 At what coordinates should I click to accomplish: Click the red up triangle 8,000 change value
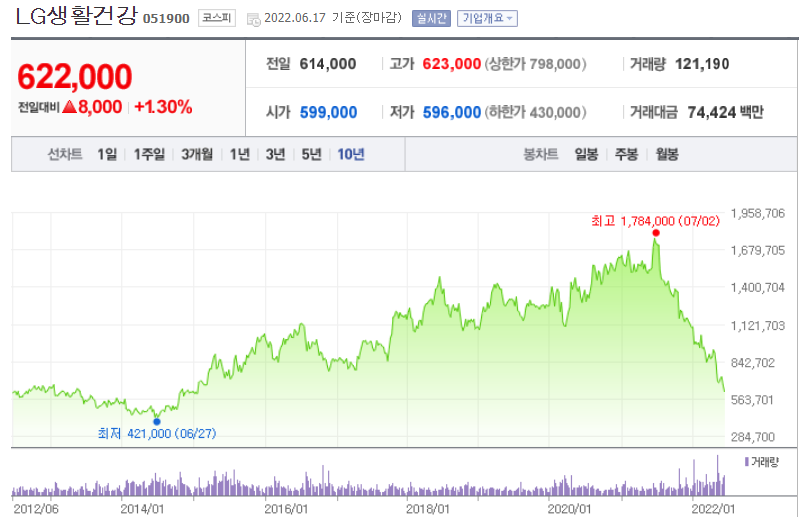[x=92, y=107]
